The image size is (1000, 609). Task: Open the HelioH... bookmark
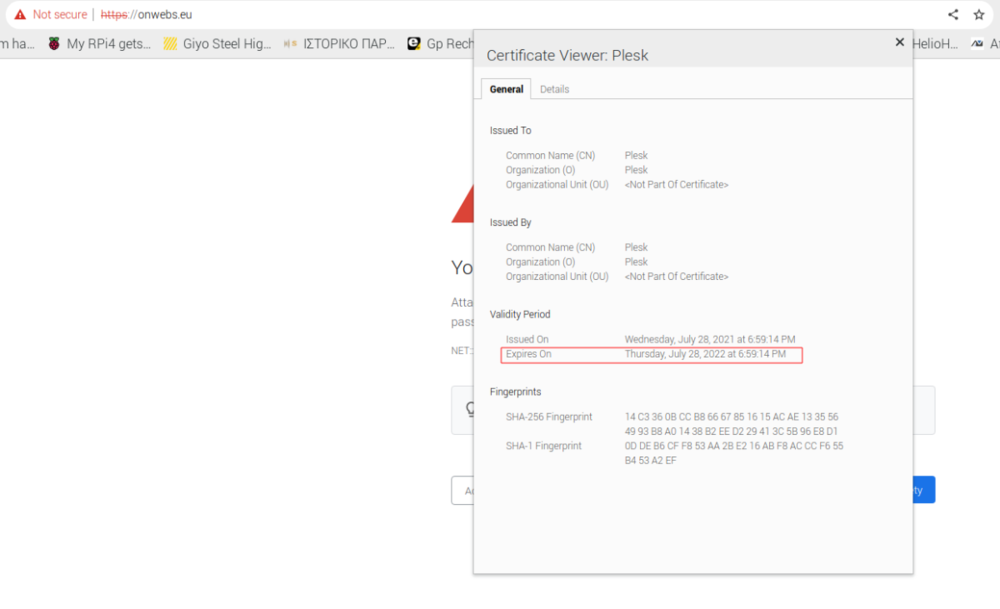point(935,43)
